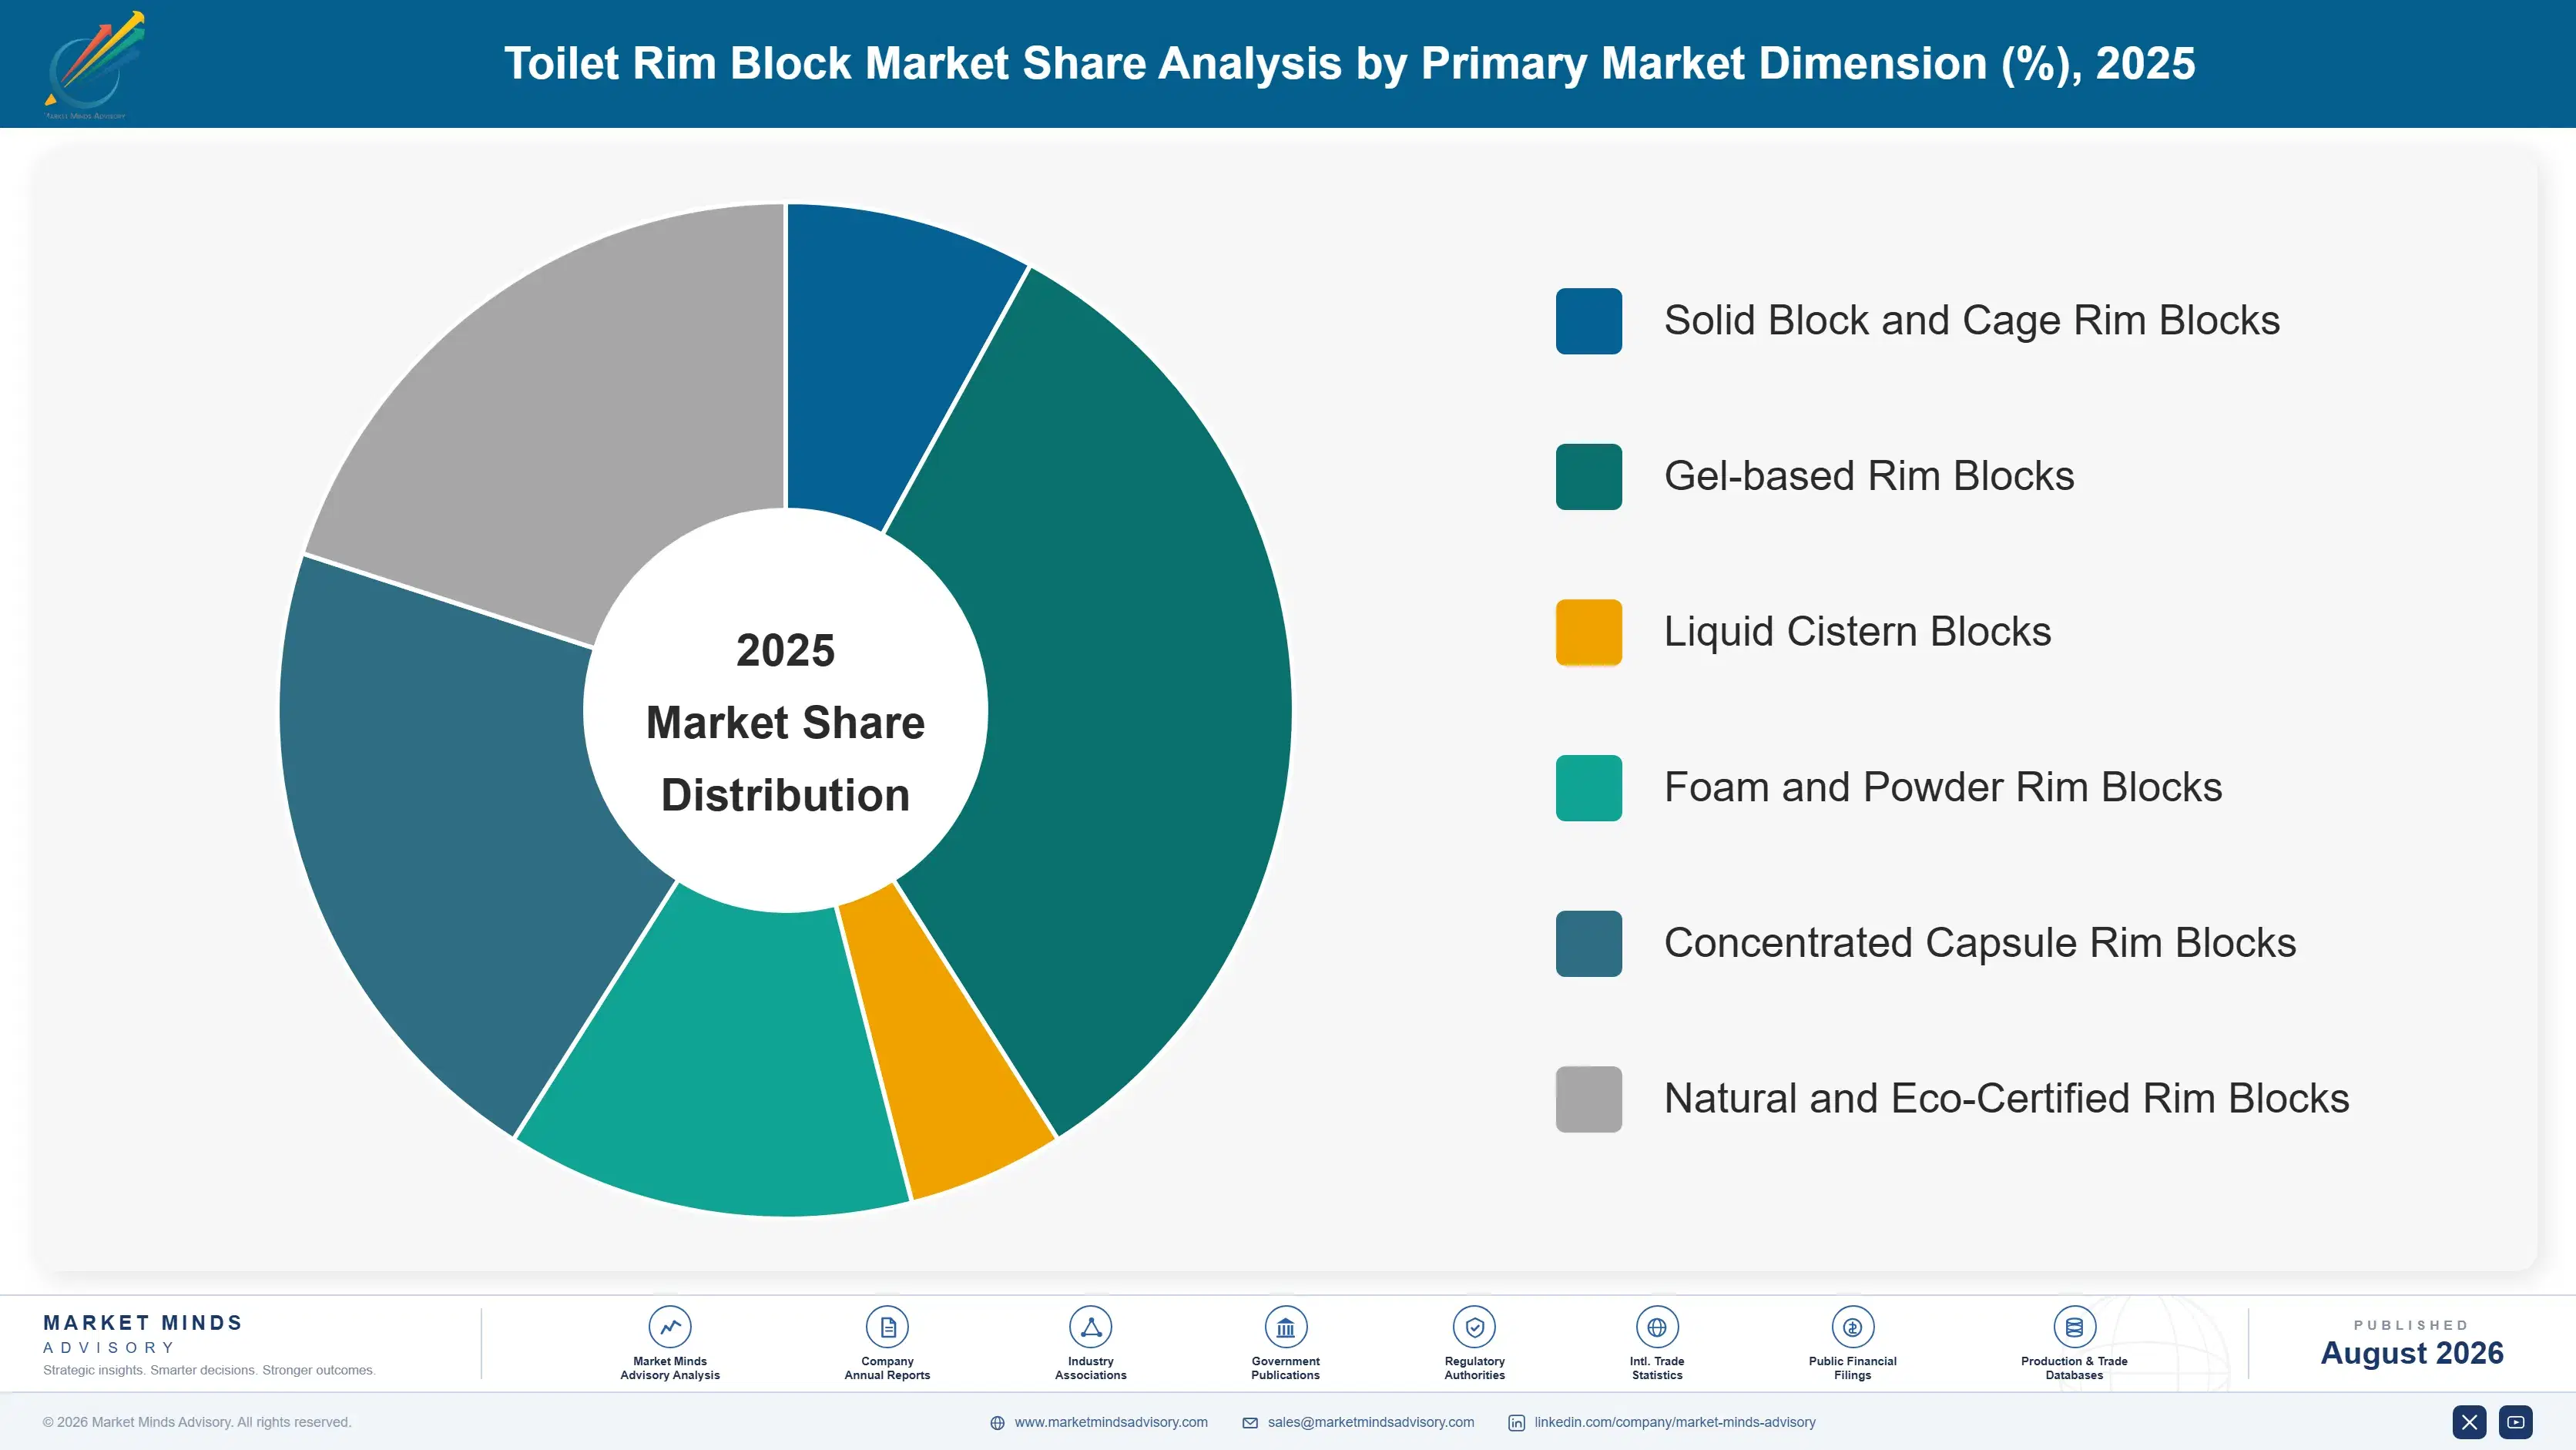Image resolution: width=2576 pixels, height=1450 pixels.
Task: Click the Market Minds Advisory Analysis icon
Action: tap(669, 1327)
